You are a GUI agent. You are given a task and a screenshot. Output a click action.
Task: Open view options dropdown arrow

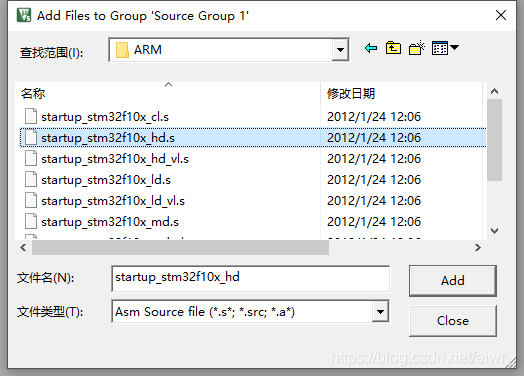(x=454, y=47)
